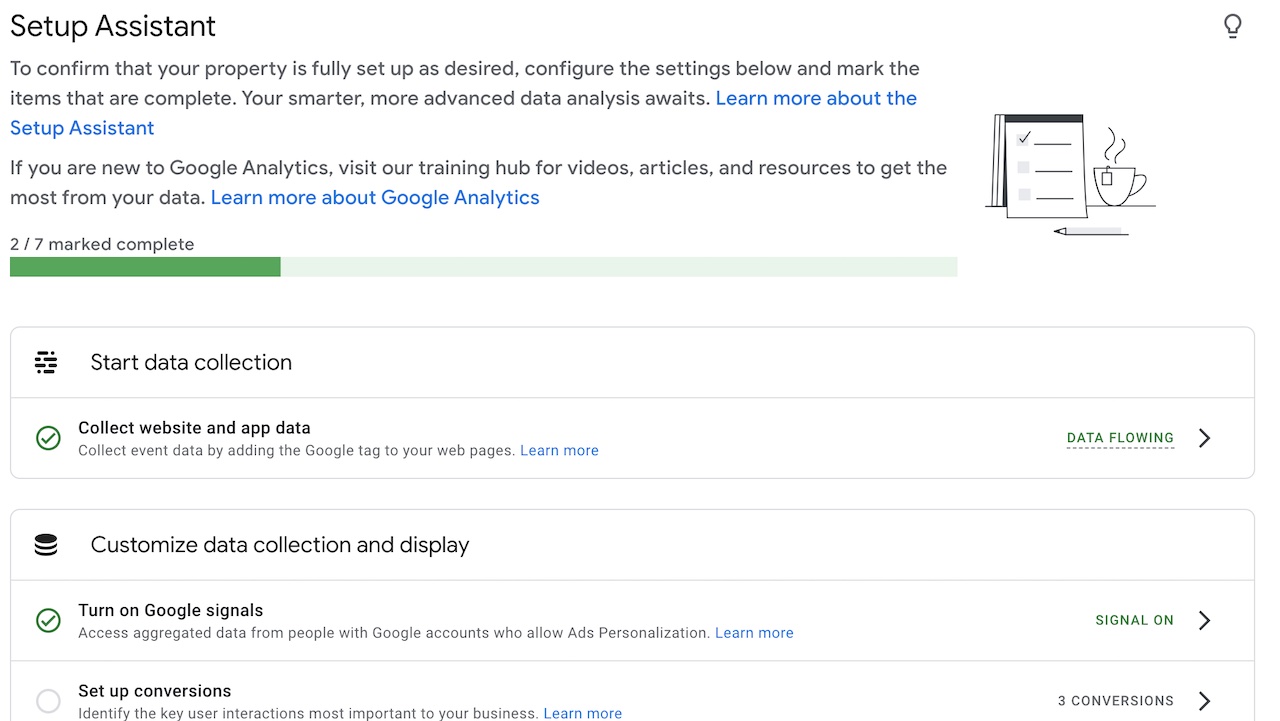Expand the Collect website and app data row
1280x721 pixels.
1205,438
